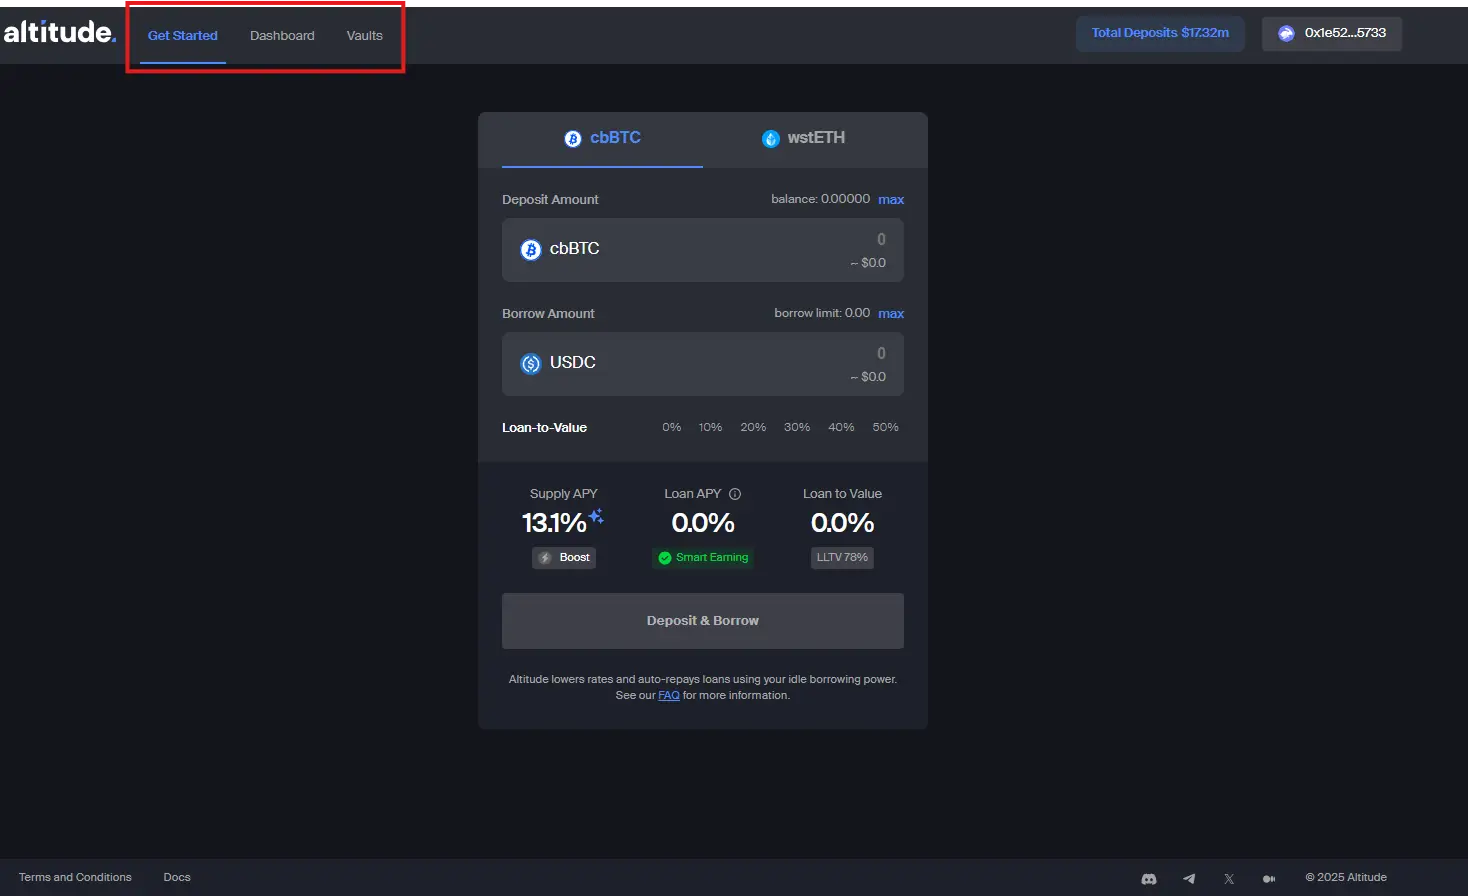The image size is (1468, 896).
Task: Click the 13.1% Supply APY value
Action: [554, 523]
